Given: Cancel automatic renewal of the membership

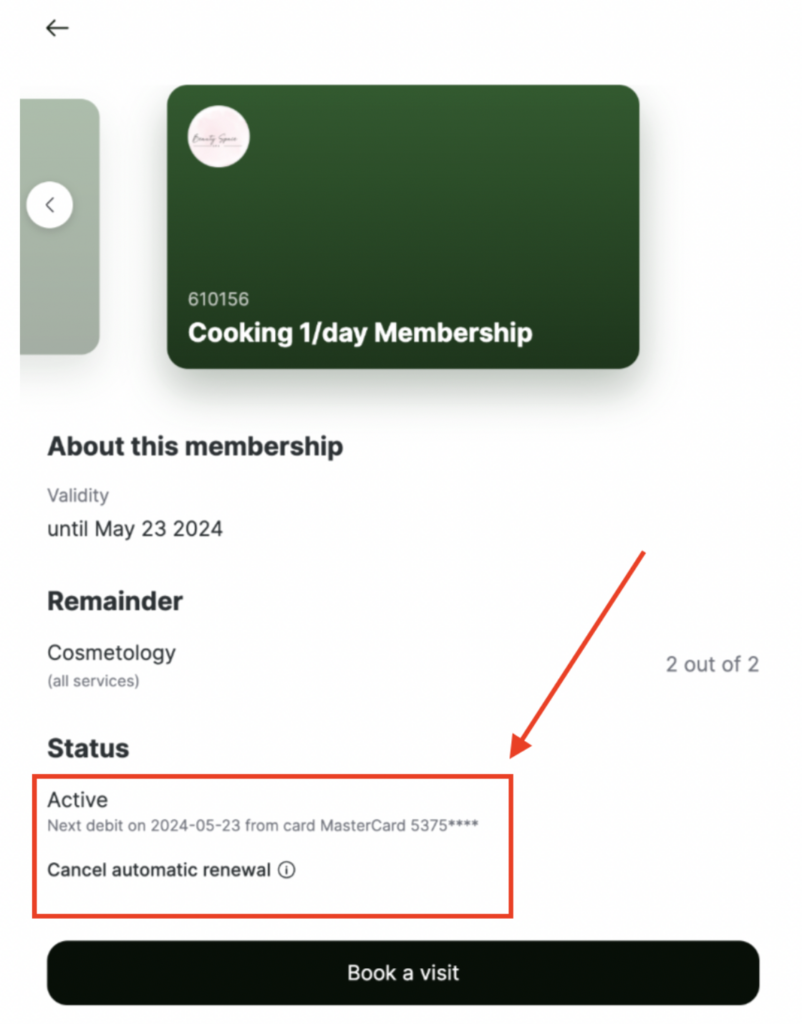Looking at the screenshot, I should click(159, 870).
